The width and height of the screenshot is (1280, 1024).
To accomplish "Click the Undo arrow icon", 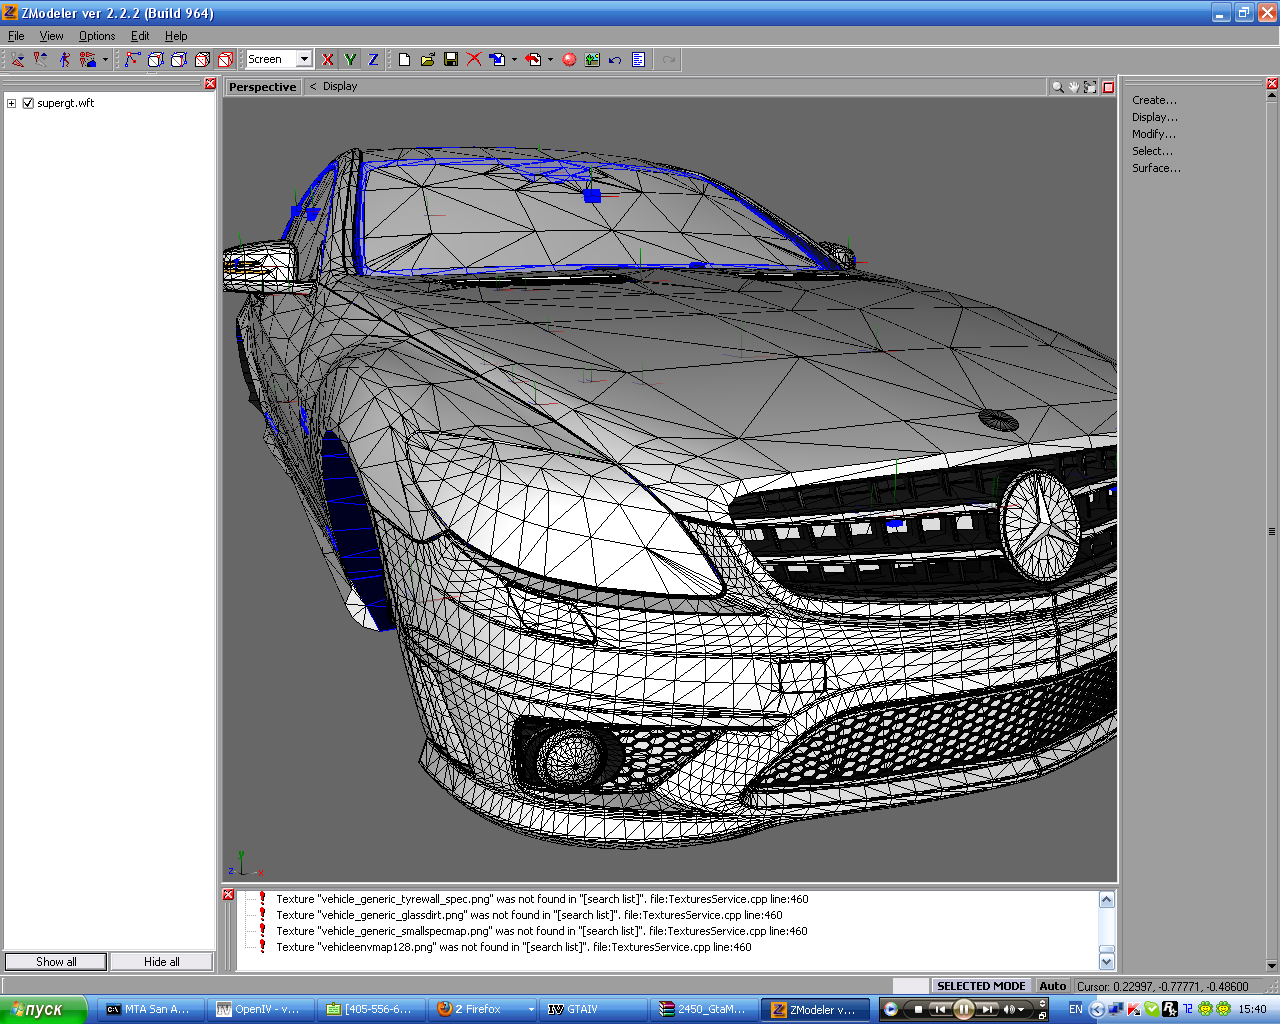I will pos(615,60).
